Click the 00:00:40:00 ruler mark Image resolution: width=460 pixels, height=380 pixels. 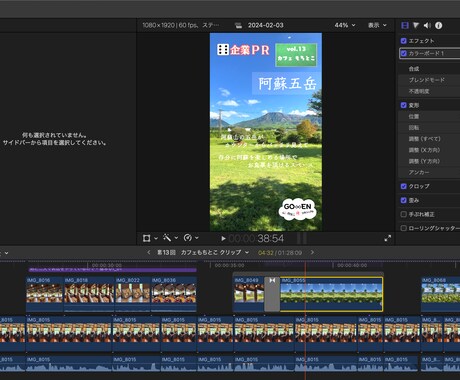coord(352,266)
